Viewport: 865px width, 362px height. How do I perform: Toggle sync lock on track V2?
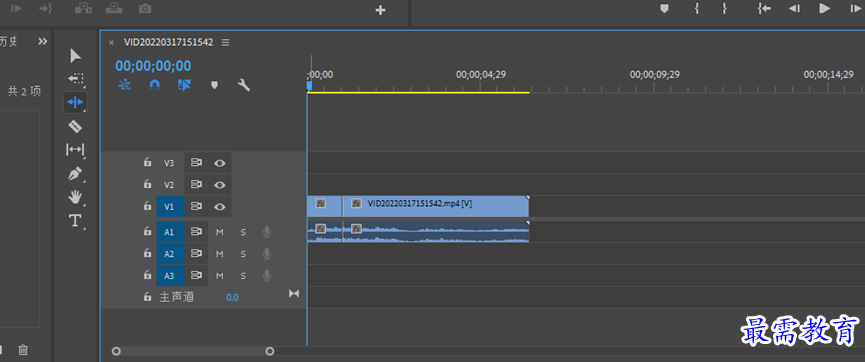click(196, 185)
